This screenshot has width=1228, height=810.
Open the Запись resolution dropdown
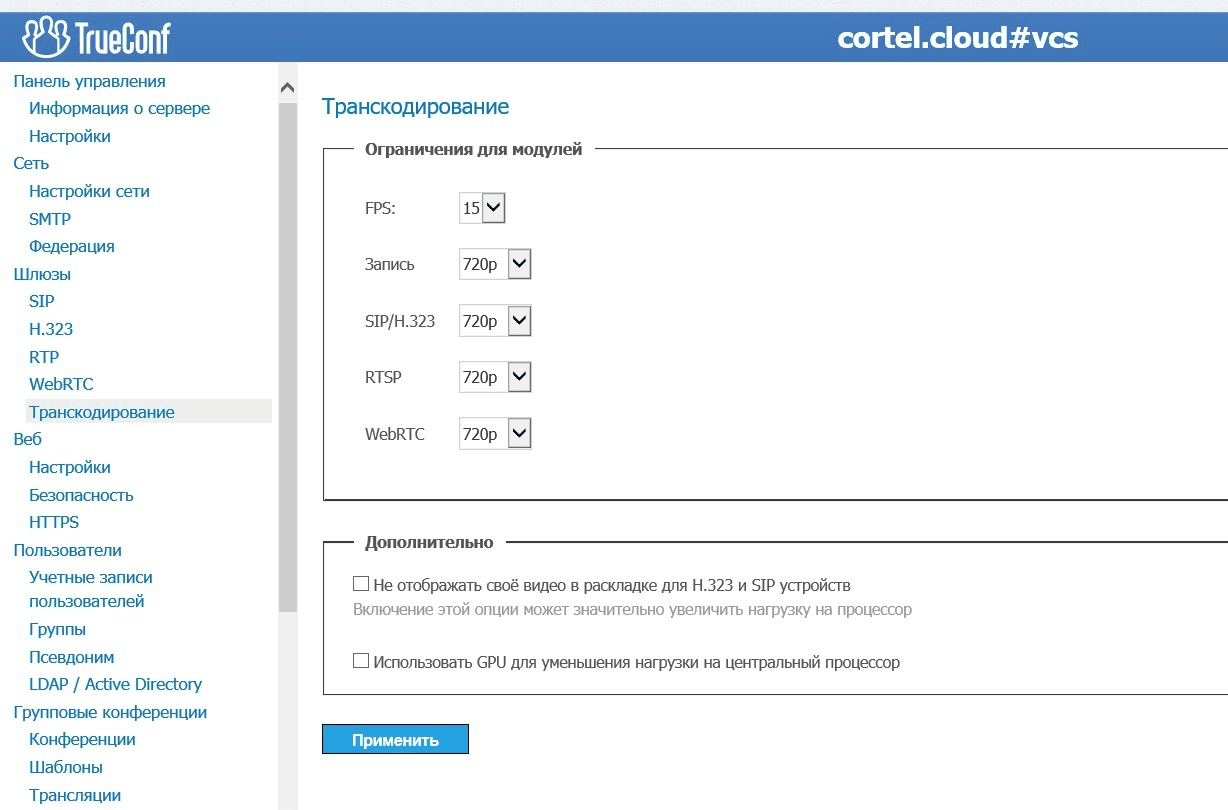[x=495, y=265]
